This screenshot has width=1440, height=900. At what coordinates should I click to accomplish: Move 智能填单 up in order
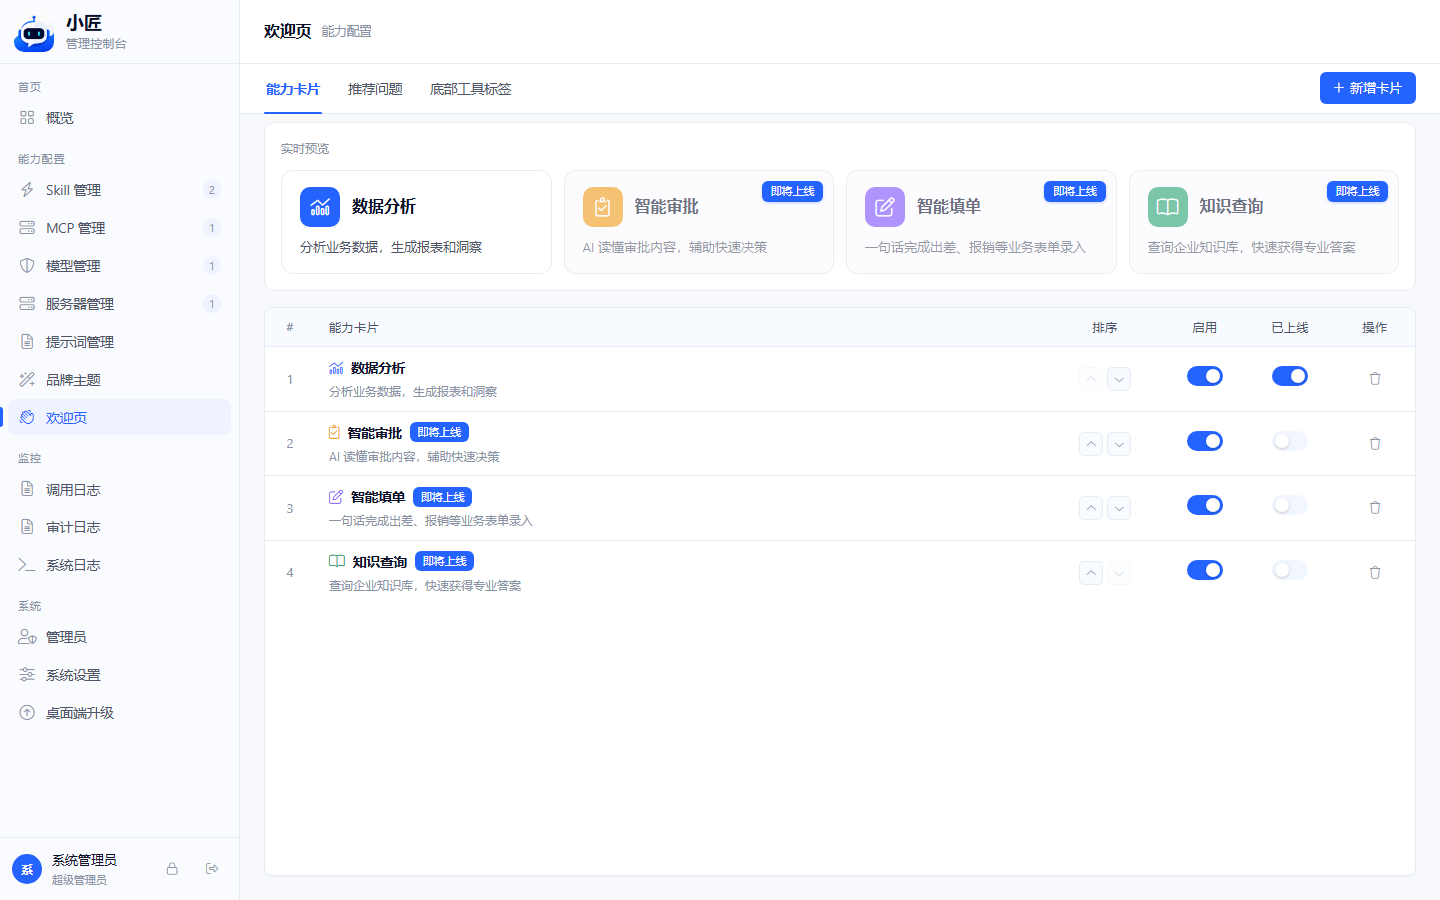1091,508
